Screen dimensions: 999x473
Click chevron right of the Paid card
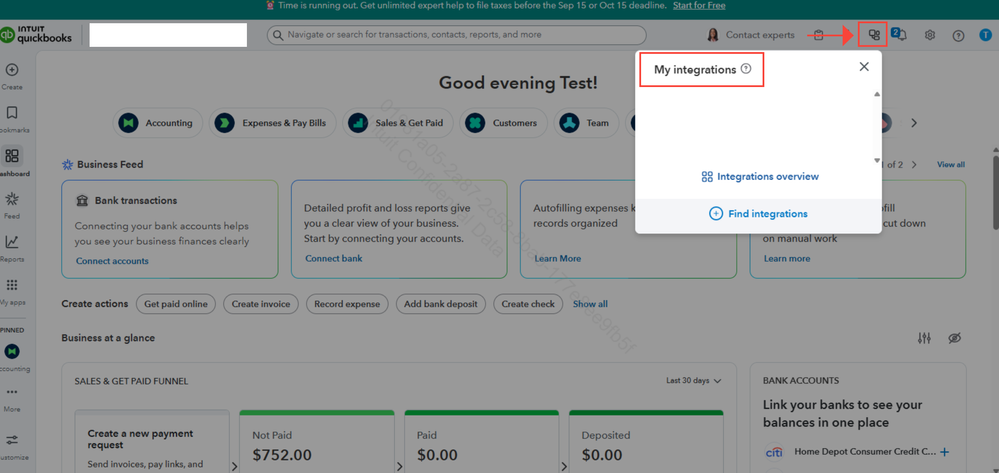click(563, 467)
